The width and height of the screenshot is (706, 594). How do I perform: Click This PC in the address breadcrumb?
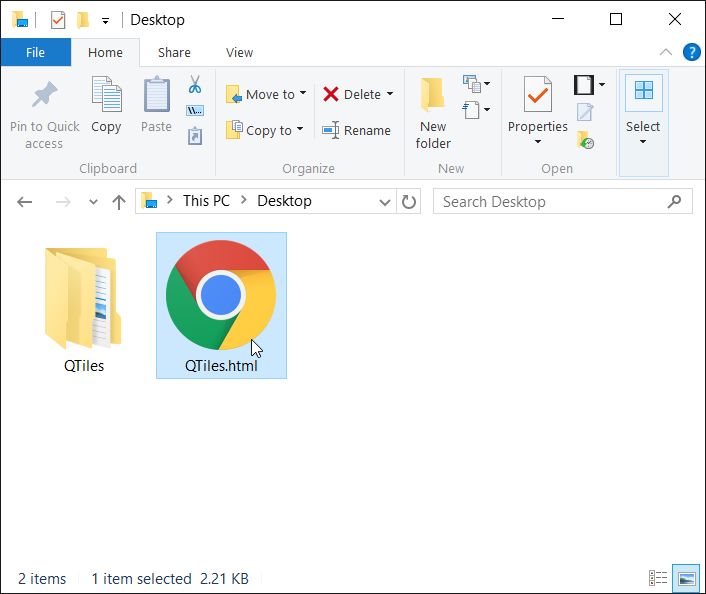point(206,201)
